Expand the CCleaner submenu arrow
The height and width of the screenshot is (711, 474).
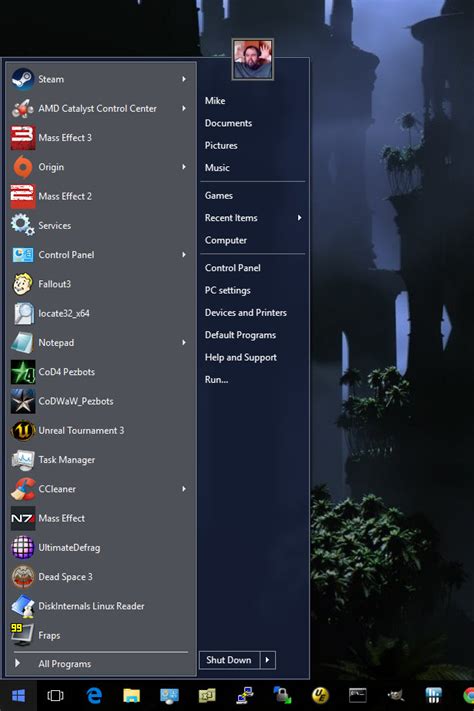pyautogui.click(x=184, y=489)
